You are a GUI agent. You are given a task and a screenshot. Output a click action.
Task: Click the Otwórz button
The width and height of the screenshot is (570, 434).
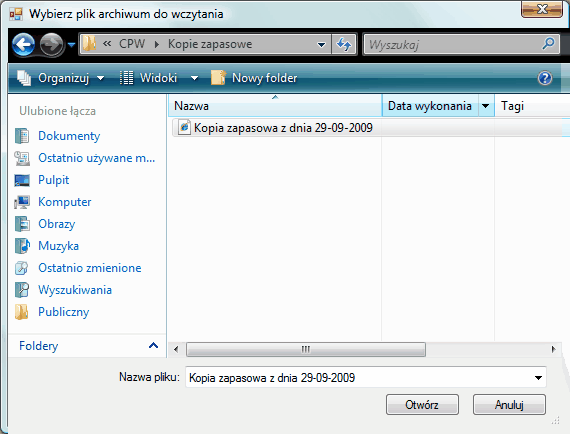[422, 405]
